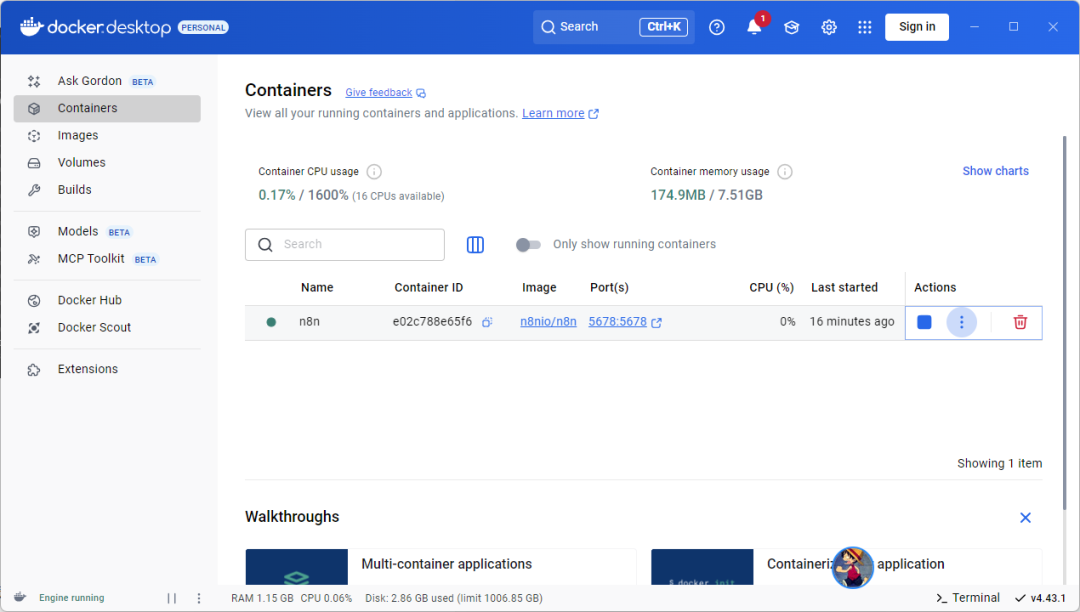Go to Volumes in sidebar

pyautogui.click(x=107, y=162)
